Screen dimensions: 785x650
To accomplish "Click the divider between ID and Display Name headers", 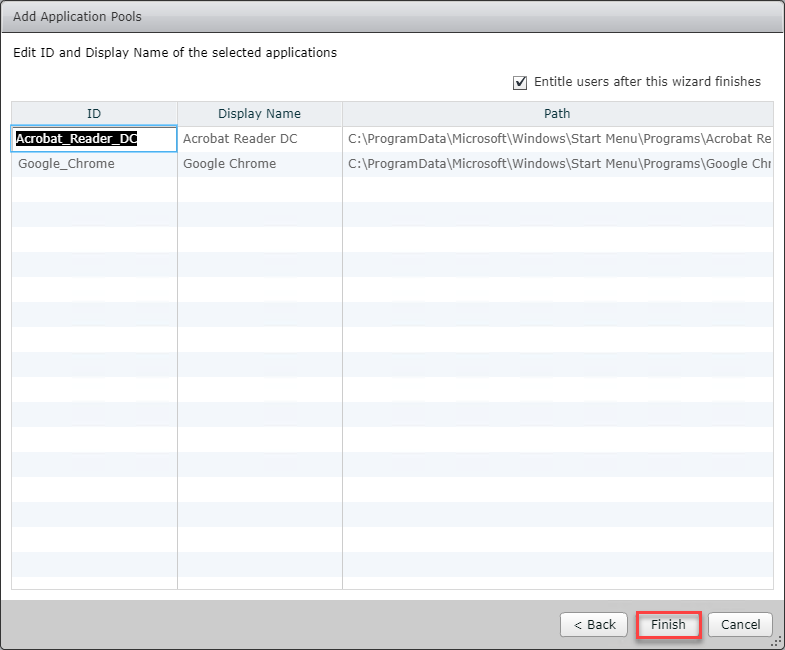I will (x=178, y=114).
